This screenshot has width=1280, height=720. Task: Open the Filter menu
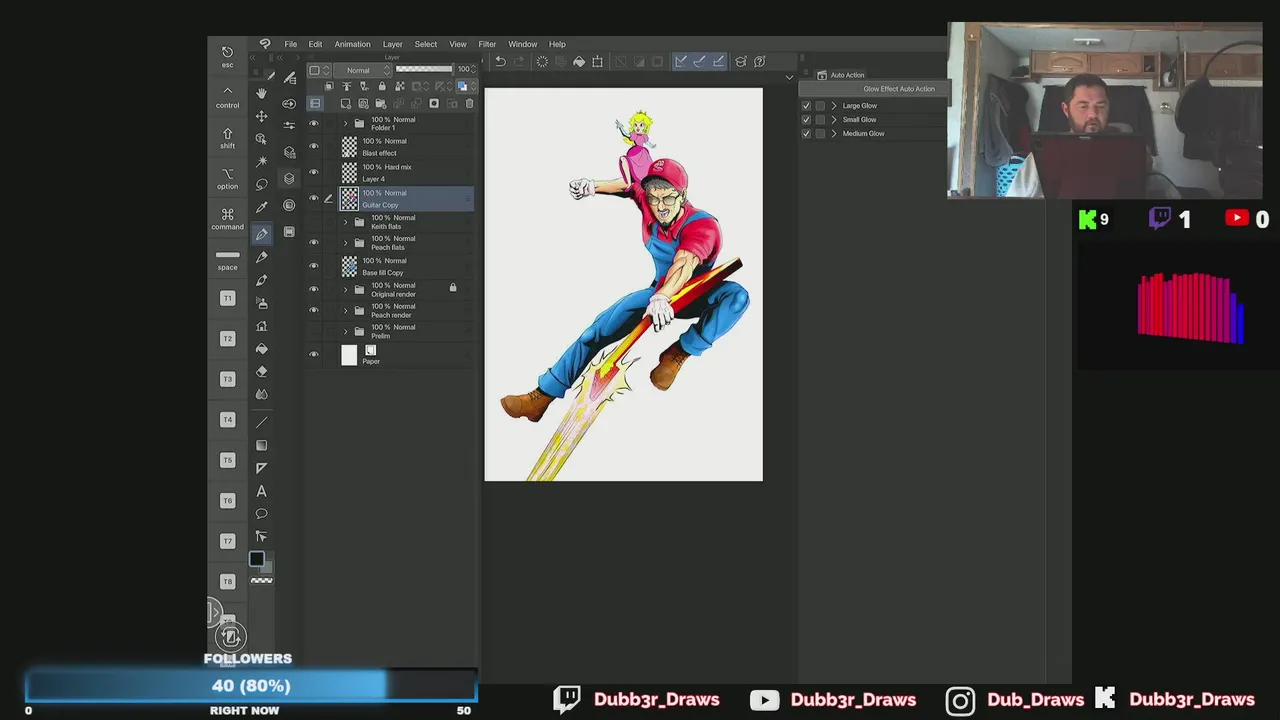(487, 44)
